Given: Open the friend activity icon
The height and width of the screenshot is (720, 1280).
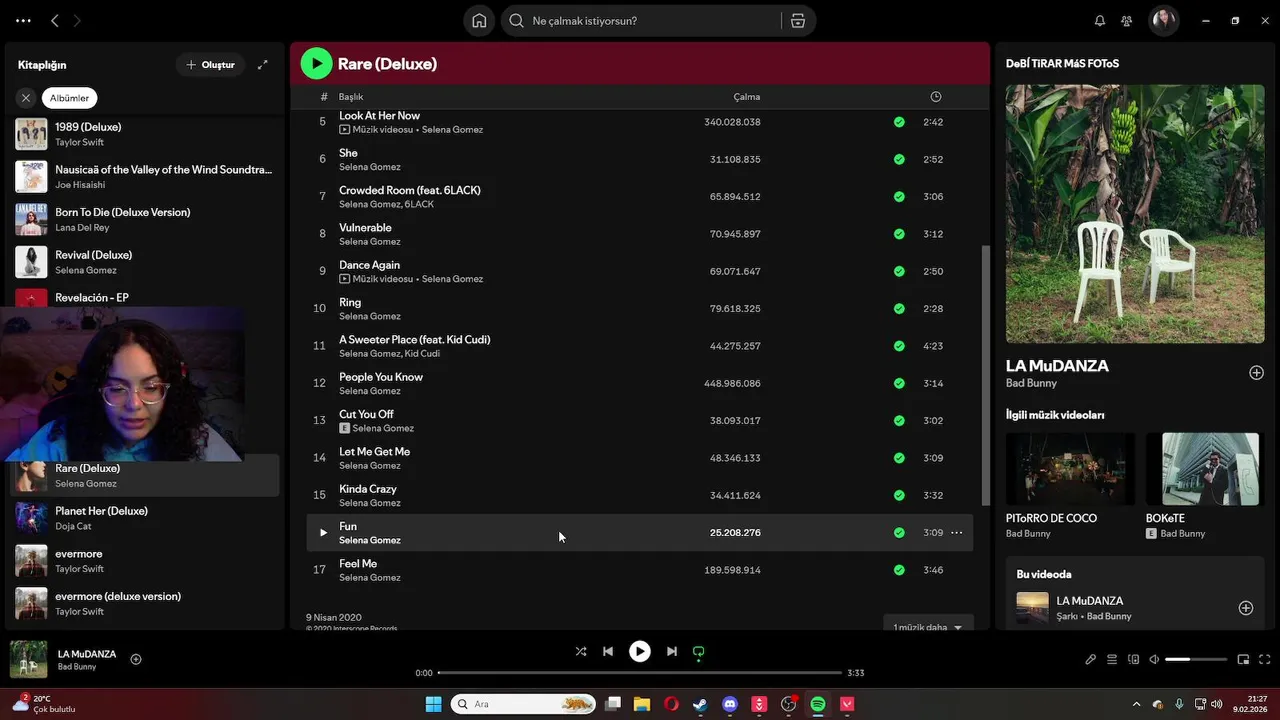Looking at the screenshot, I should [x=1127, y=21].
